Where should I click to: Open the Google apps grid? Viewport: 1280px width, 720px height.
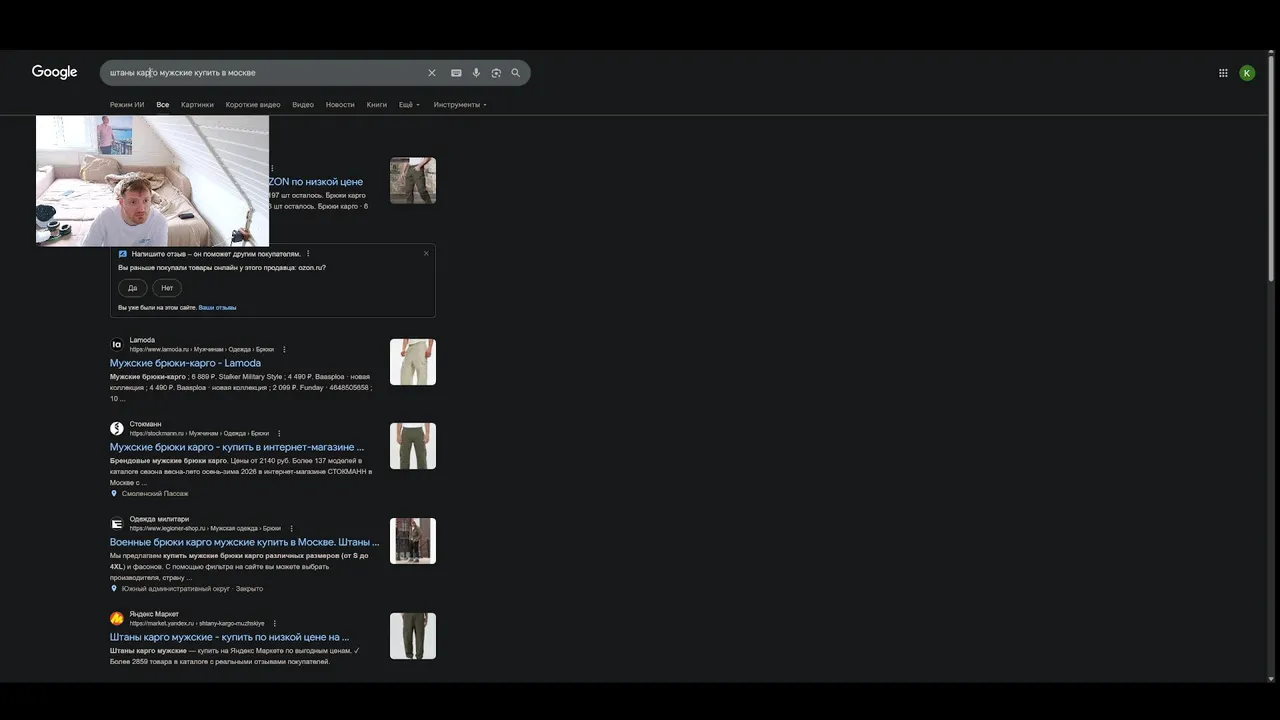click(x=1223, y=73)
